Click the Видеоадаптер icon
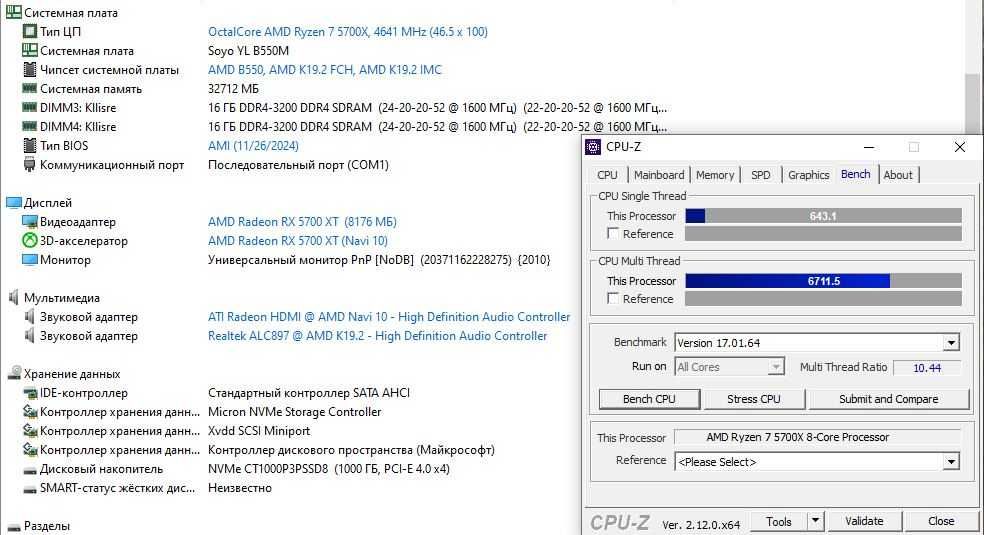984x535 pixels. pyautogui.click(x=29, y=221)
